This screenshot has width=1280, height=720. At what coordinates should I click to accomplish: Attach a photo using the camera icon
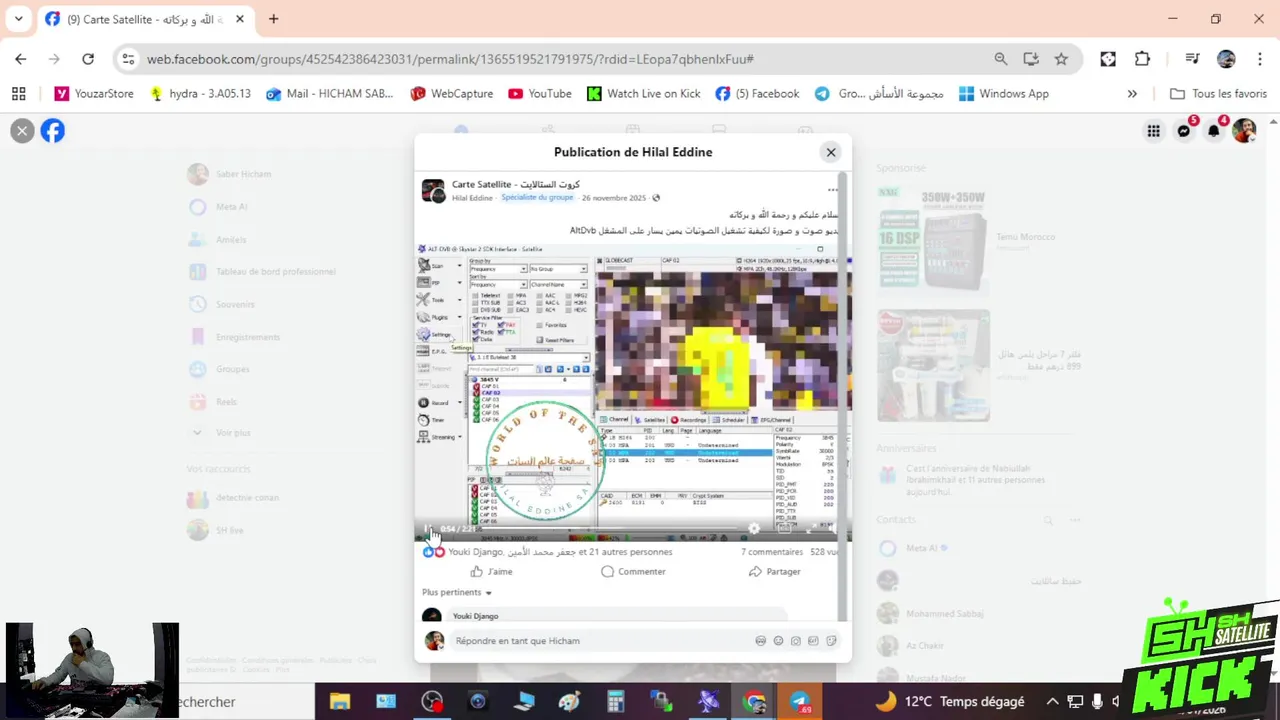point(796,641)
